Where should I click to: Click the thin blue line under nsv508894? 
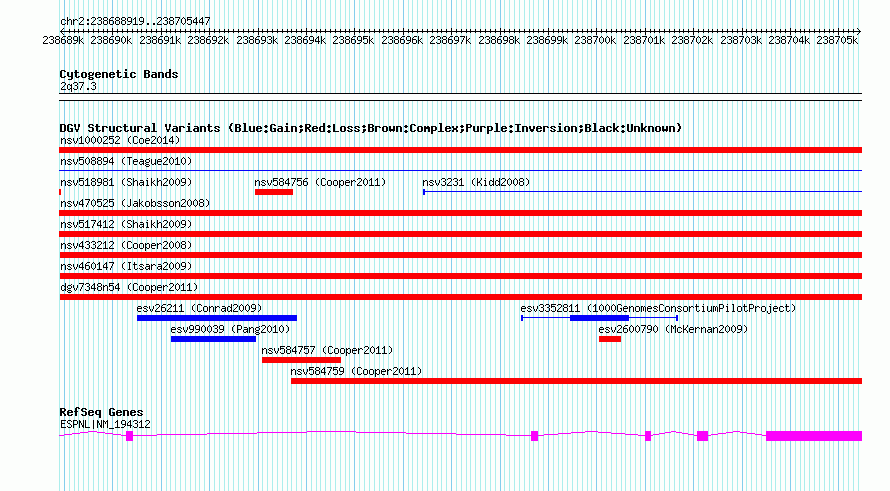460,171
